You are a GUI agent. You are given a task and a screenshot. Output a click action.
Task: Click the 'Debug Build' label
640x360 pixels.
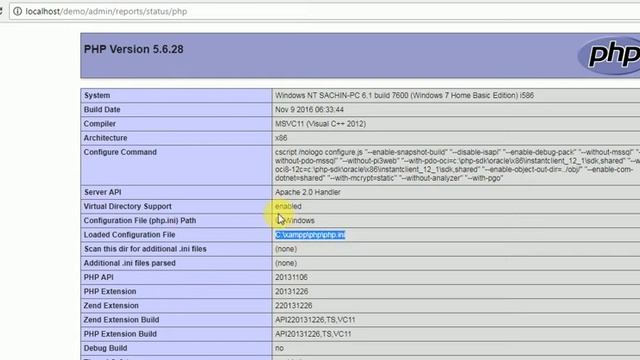105,348
